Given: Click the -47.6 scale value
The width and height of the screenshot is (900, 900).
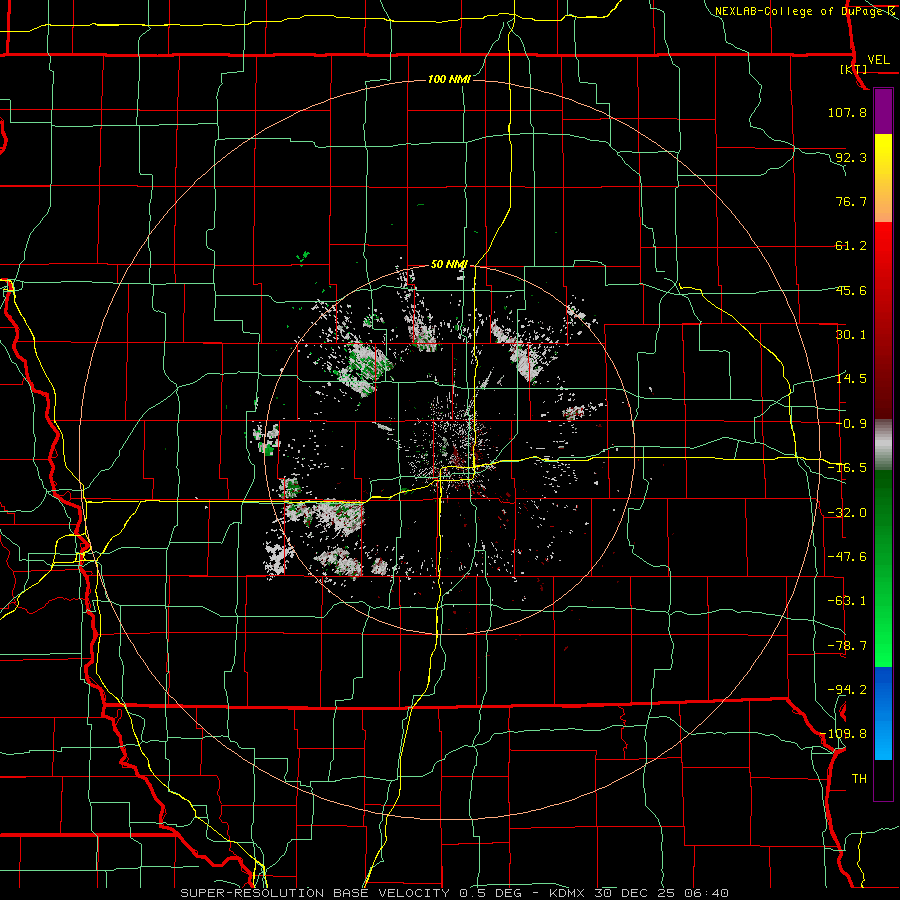Looking at the screenshot, I should click(847, 557).
